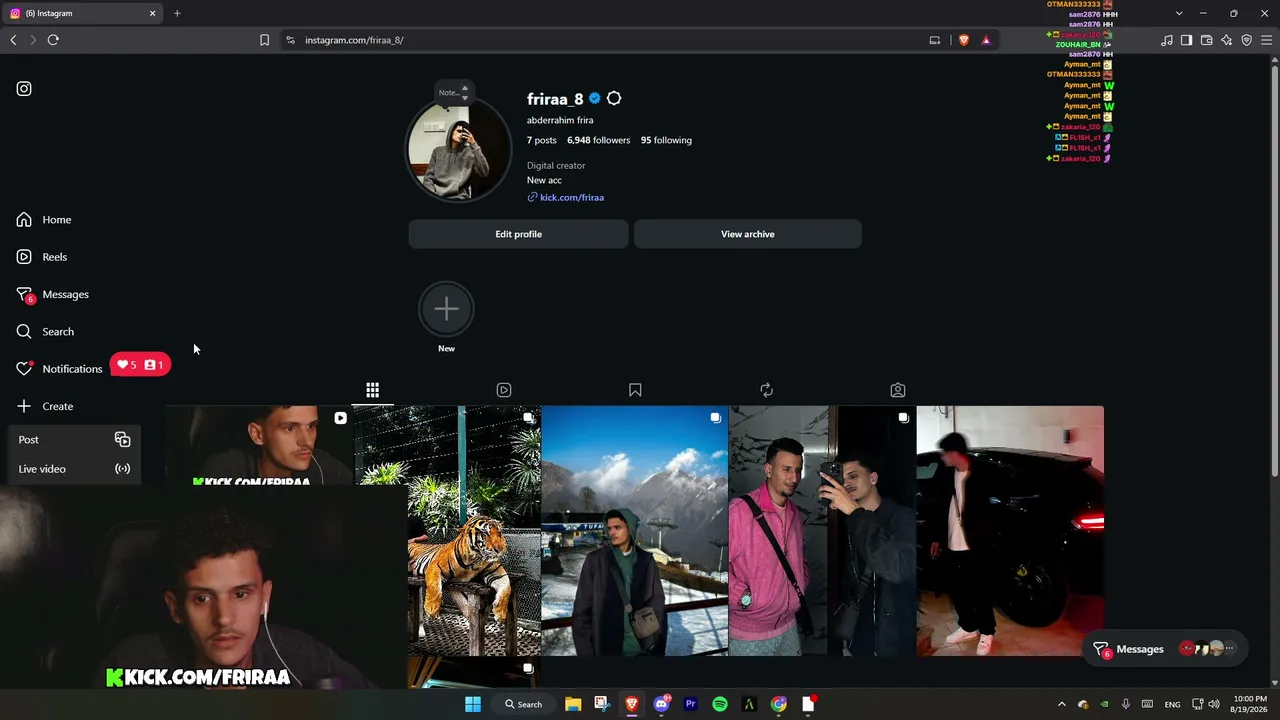Screen dimensions: 1280x720
Task: Open the kick.com/friraa profile link
Action: 566,197
